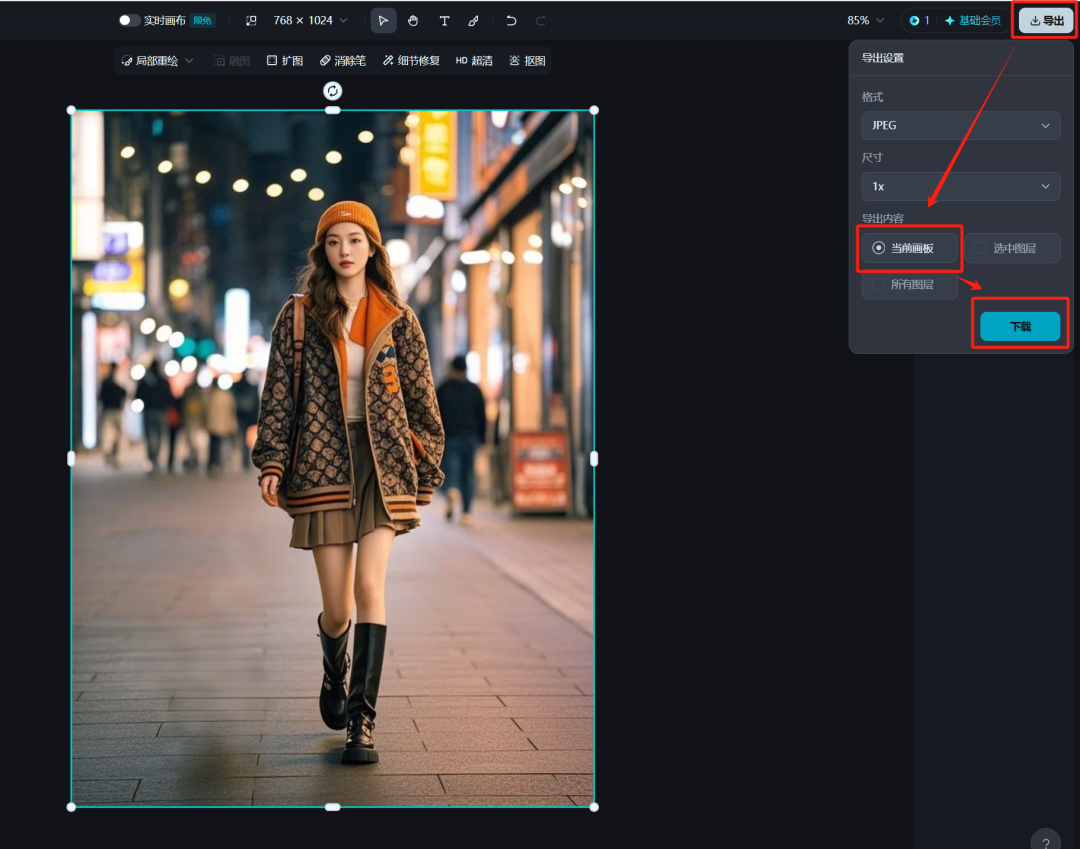Select the text tool
Viewport: 1080px width, 849px height.
click(x=443, y=20)
